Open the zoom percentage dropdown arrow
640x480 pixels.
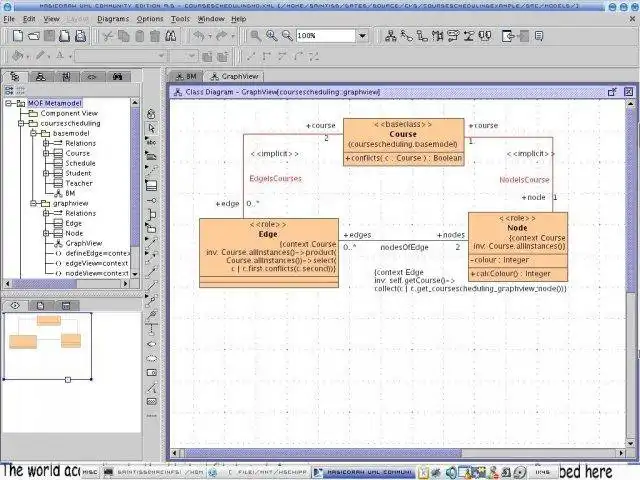362,36
